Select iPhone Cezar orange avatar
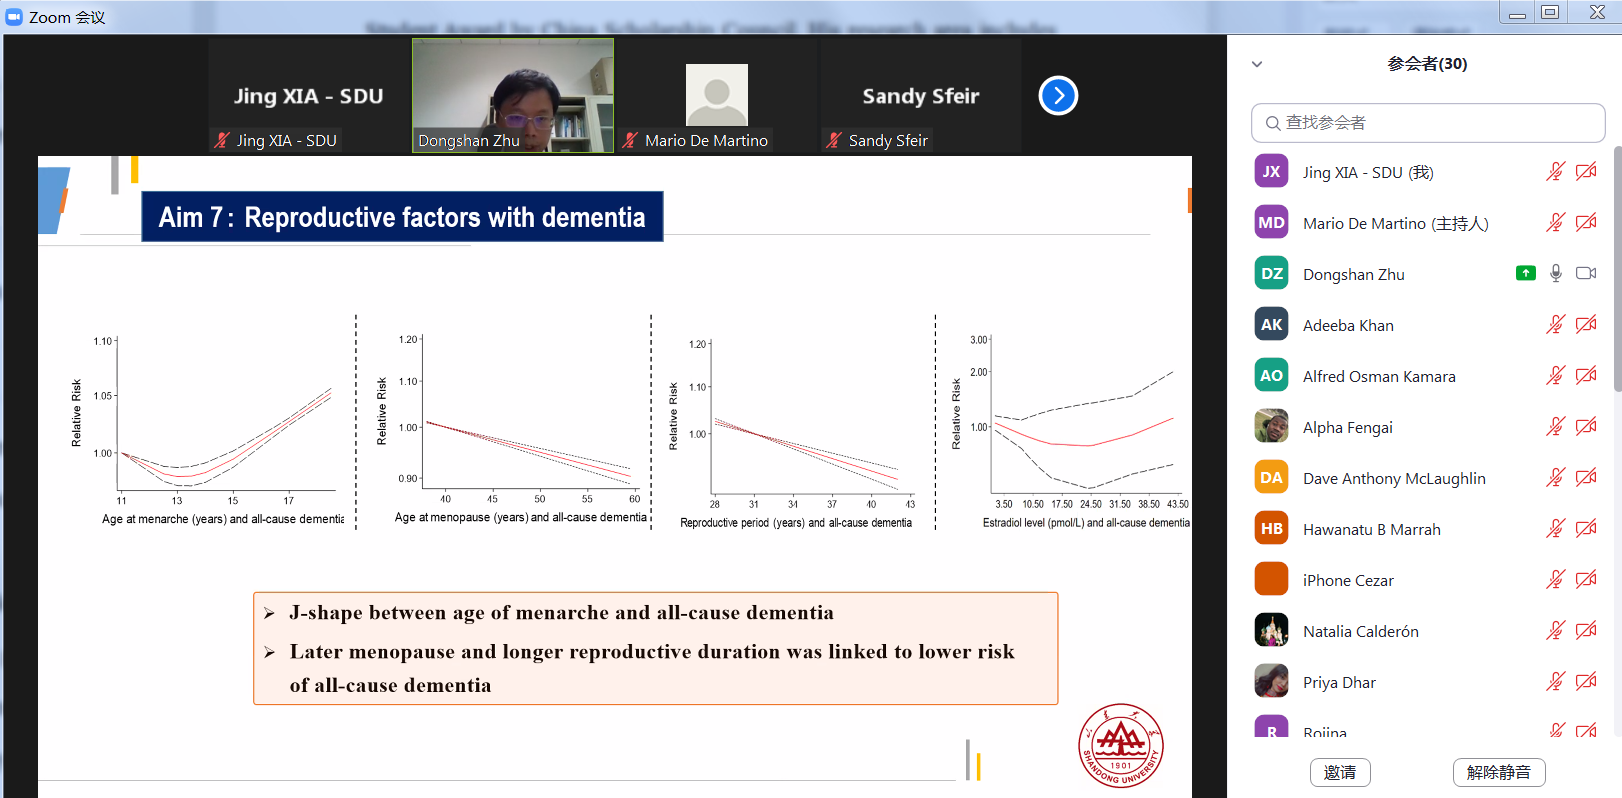Screen dimensions: 1622x798 point(1271,580)
